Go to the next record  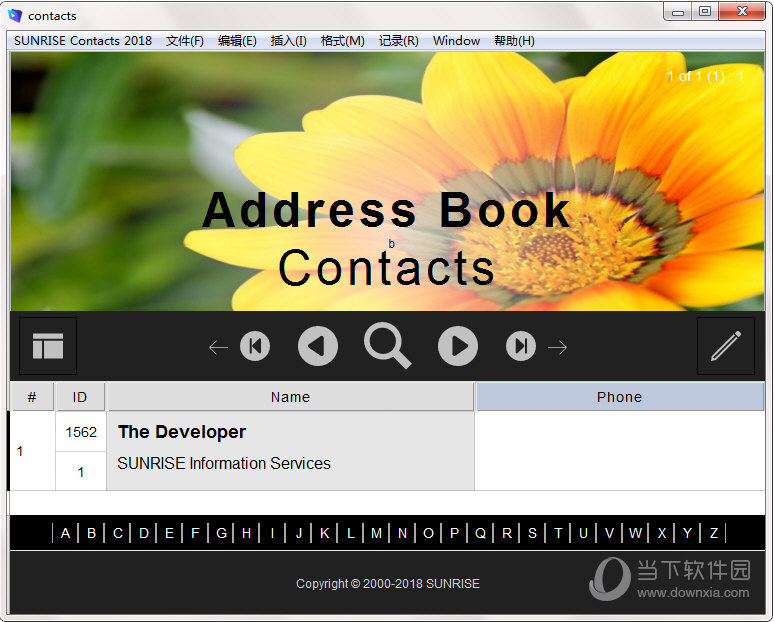(x=458, y=346)
